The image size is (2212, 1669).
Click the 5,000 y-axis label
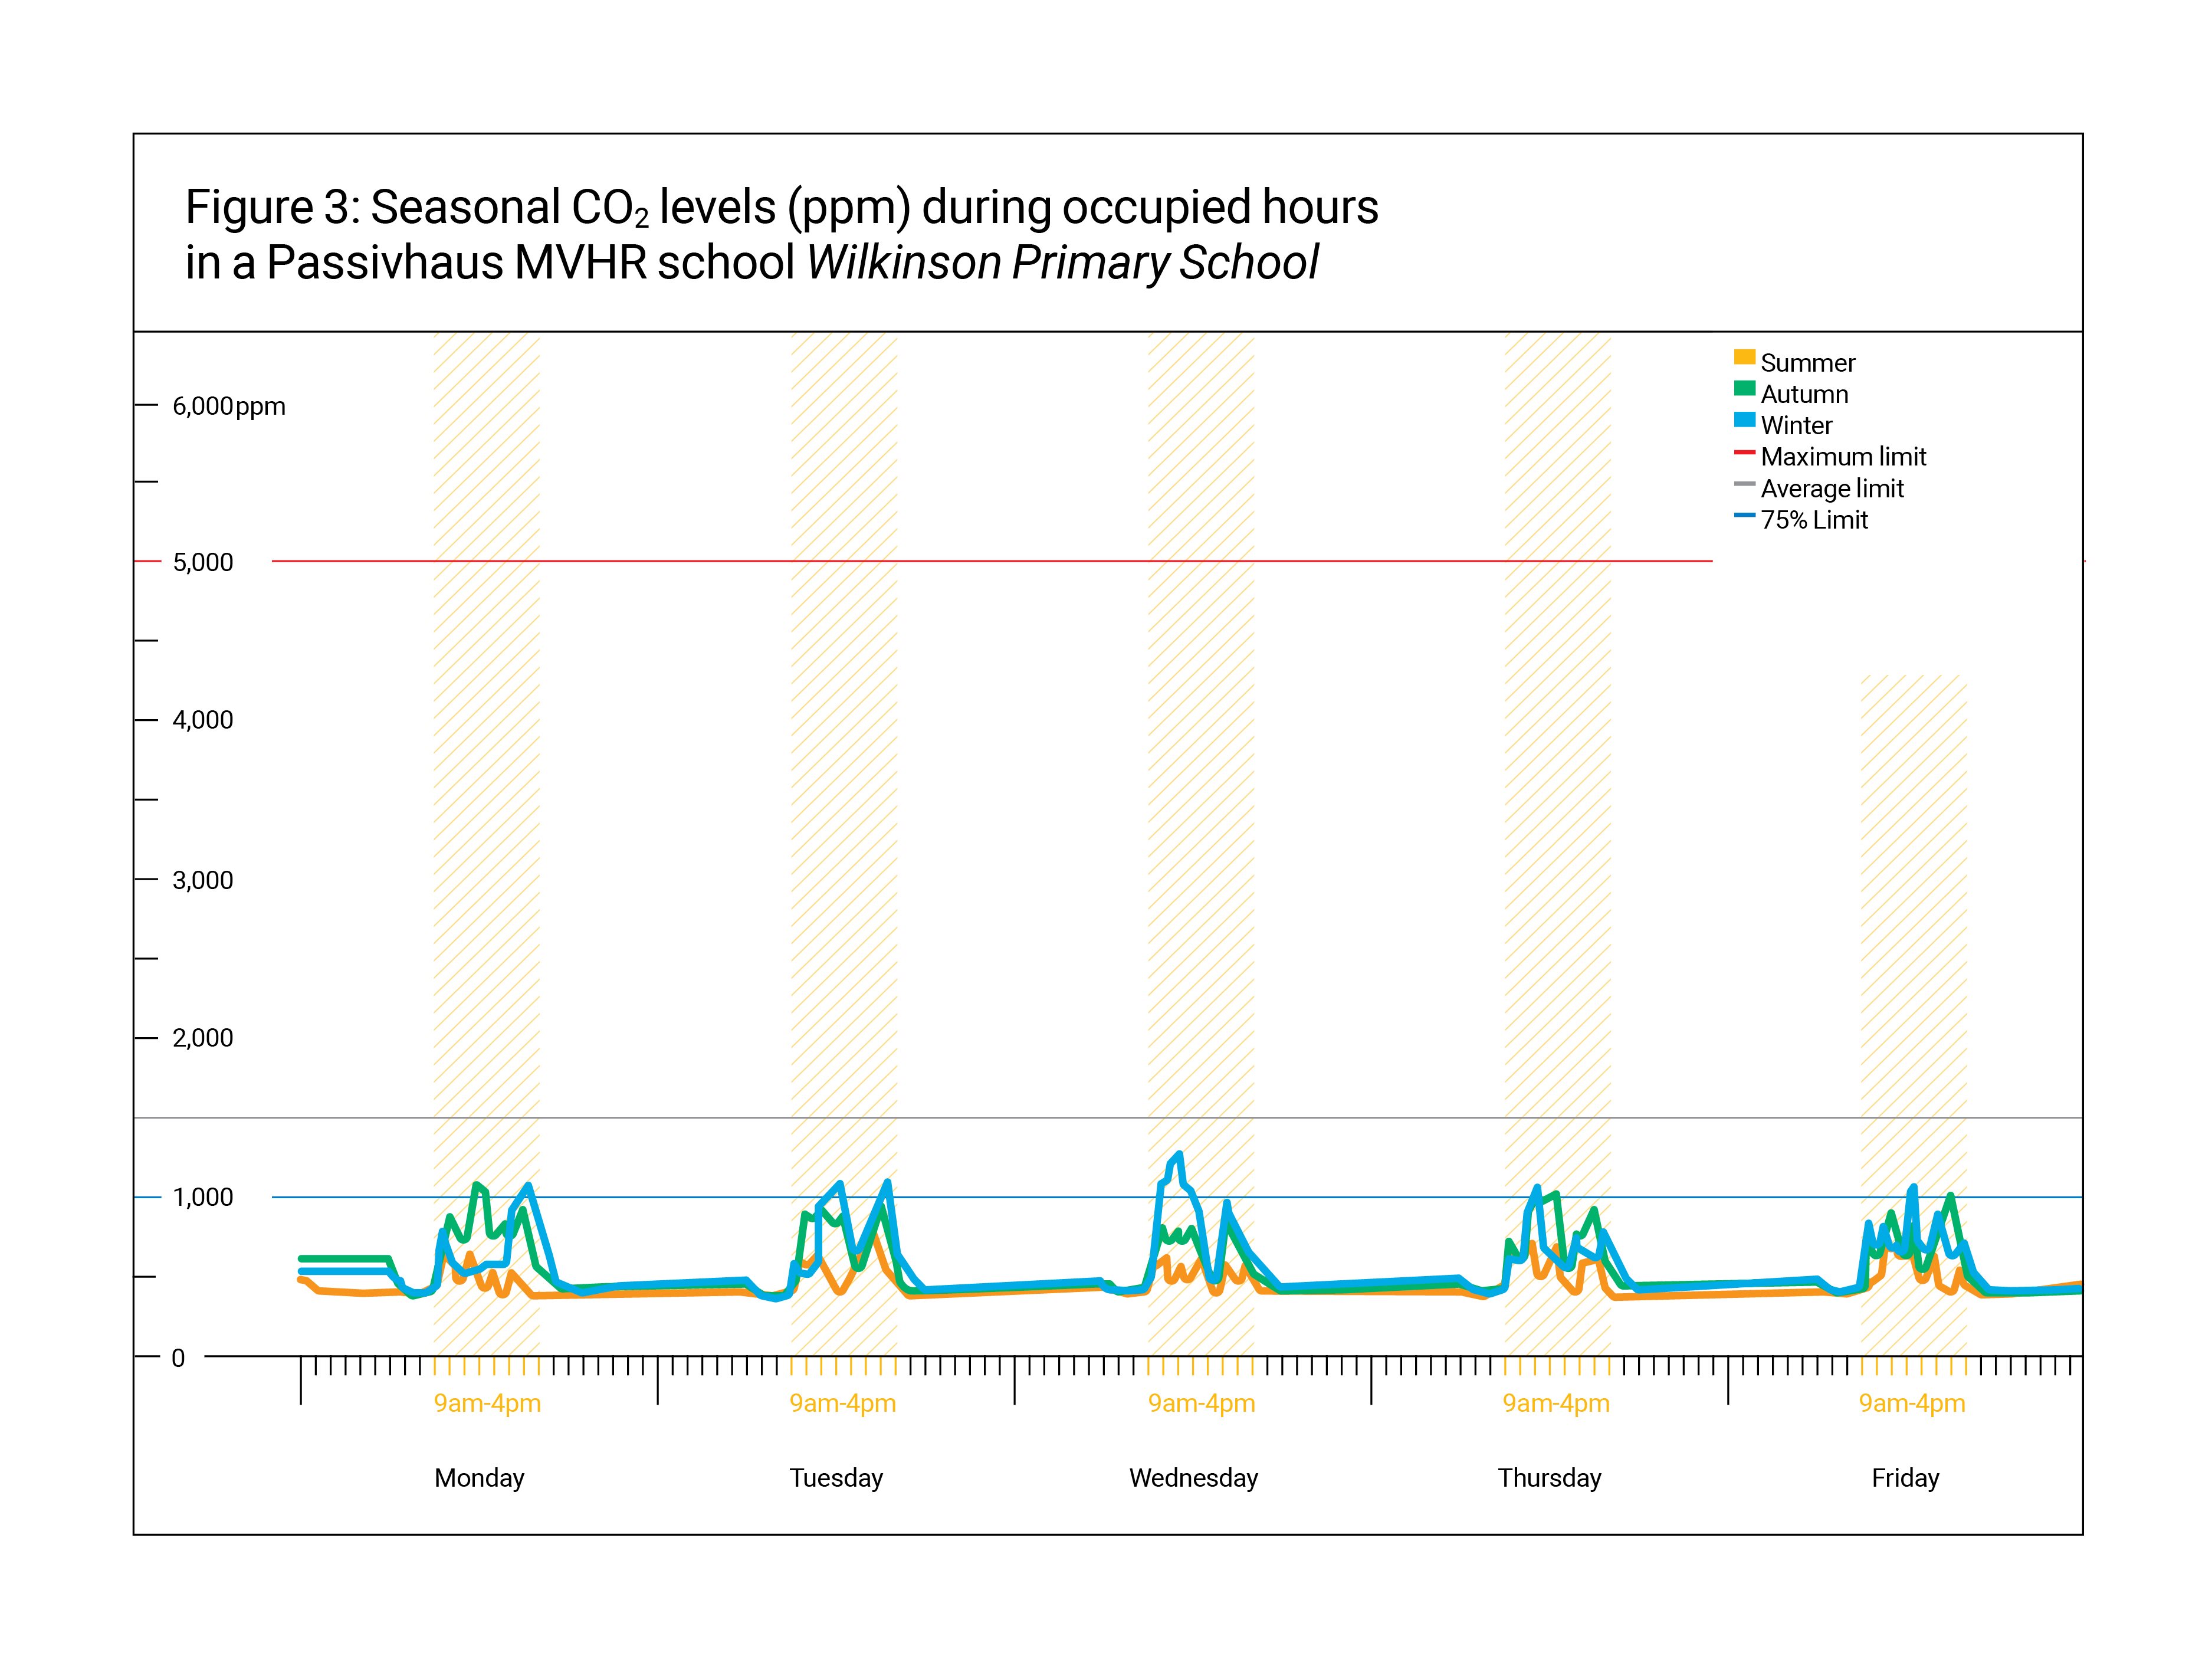pos(203,562)
